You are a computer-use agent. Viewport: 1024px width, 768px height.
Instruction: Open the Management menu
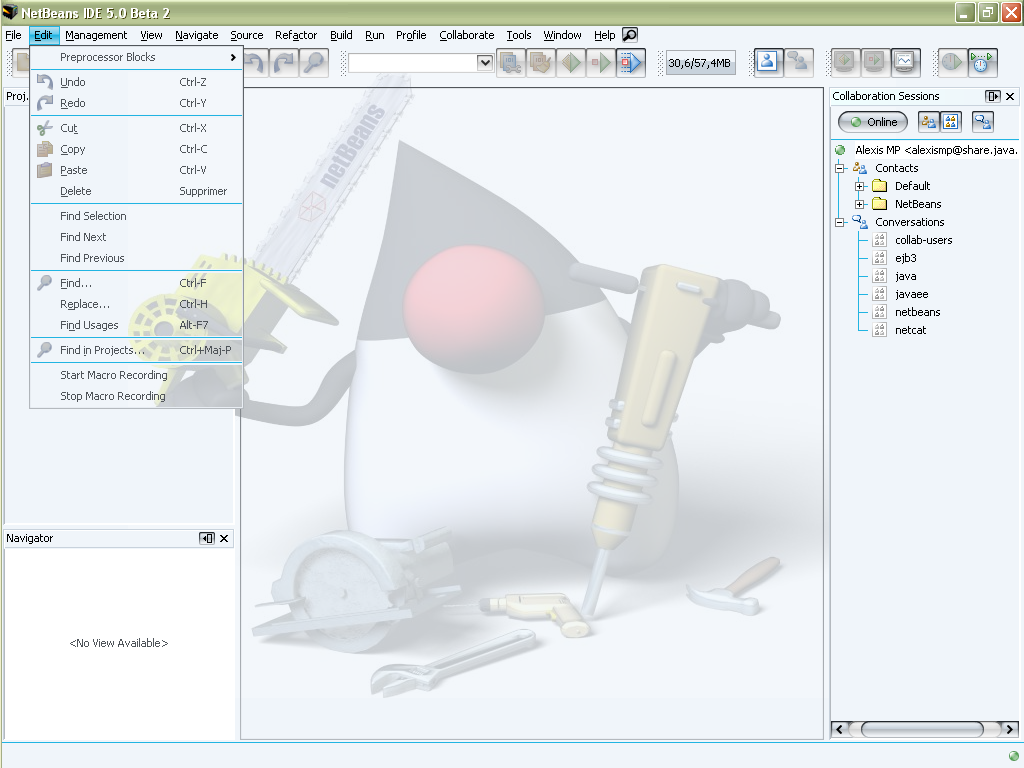[96, 35]
